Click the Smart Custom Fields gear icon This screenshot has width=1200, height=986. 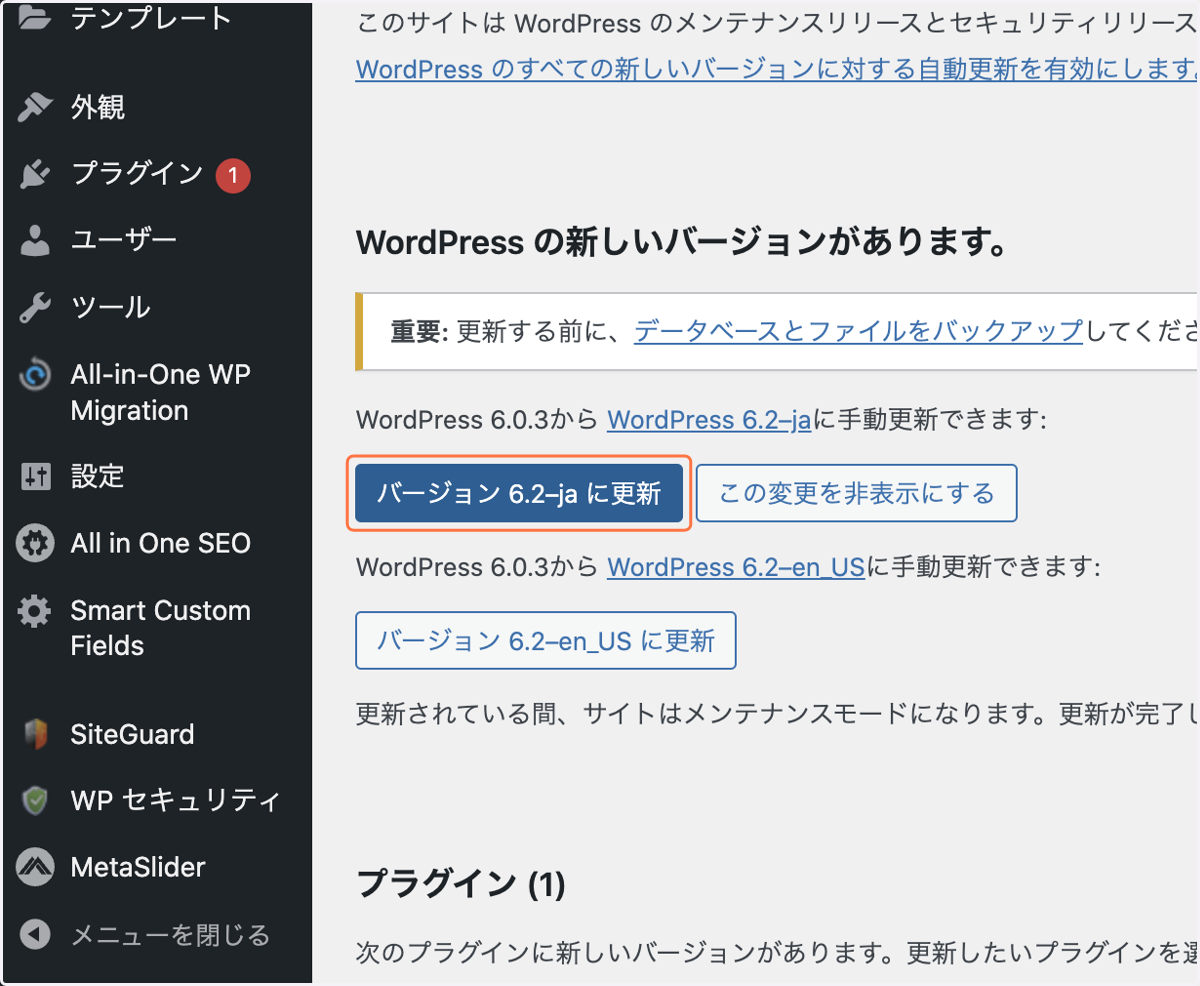click(34, 611)
